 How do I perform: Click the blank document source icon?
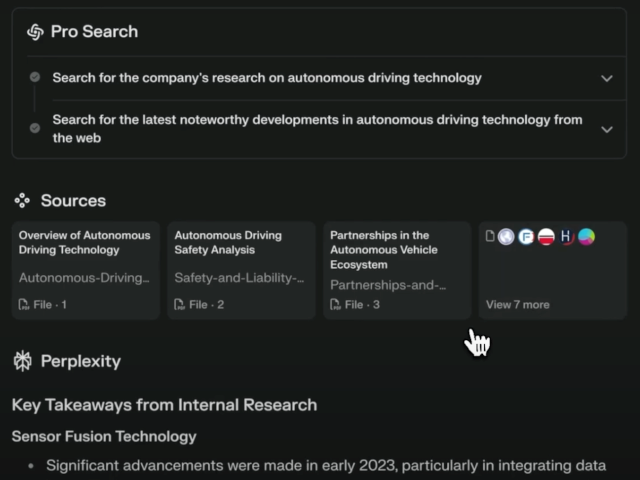[490, 236]
